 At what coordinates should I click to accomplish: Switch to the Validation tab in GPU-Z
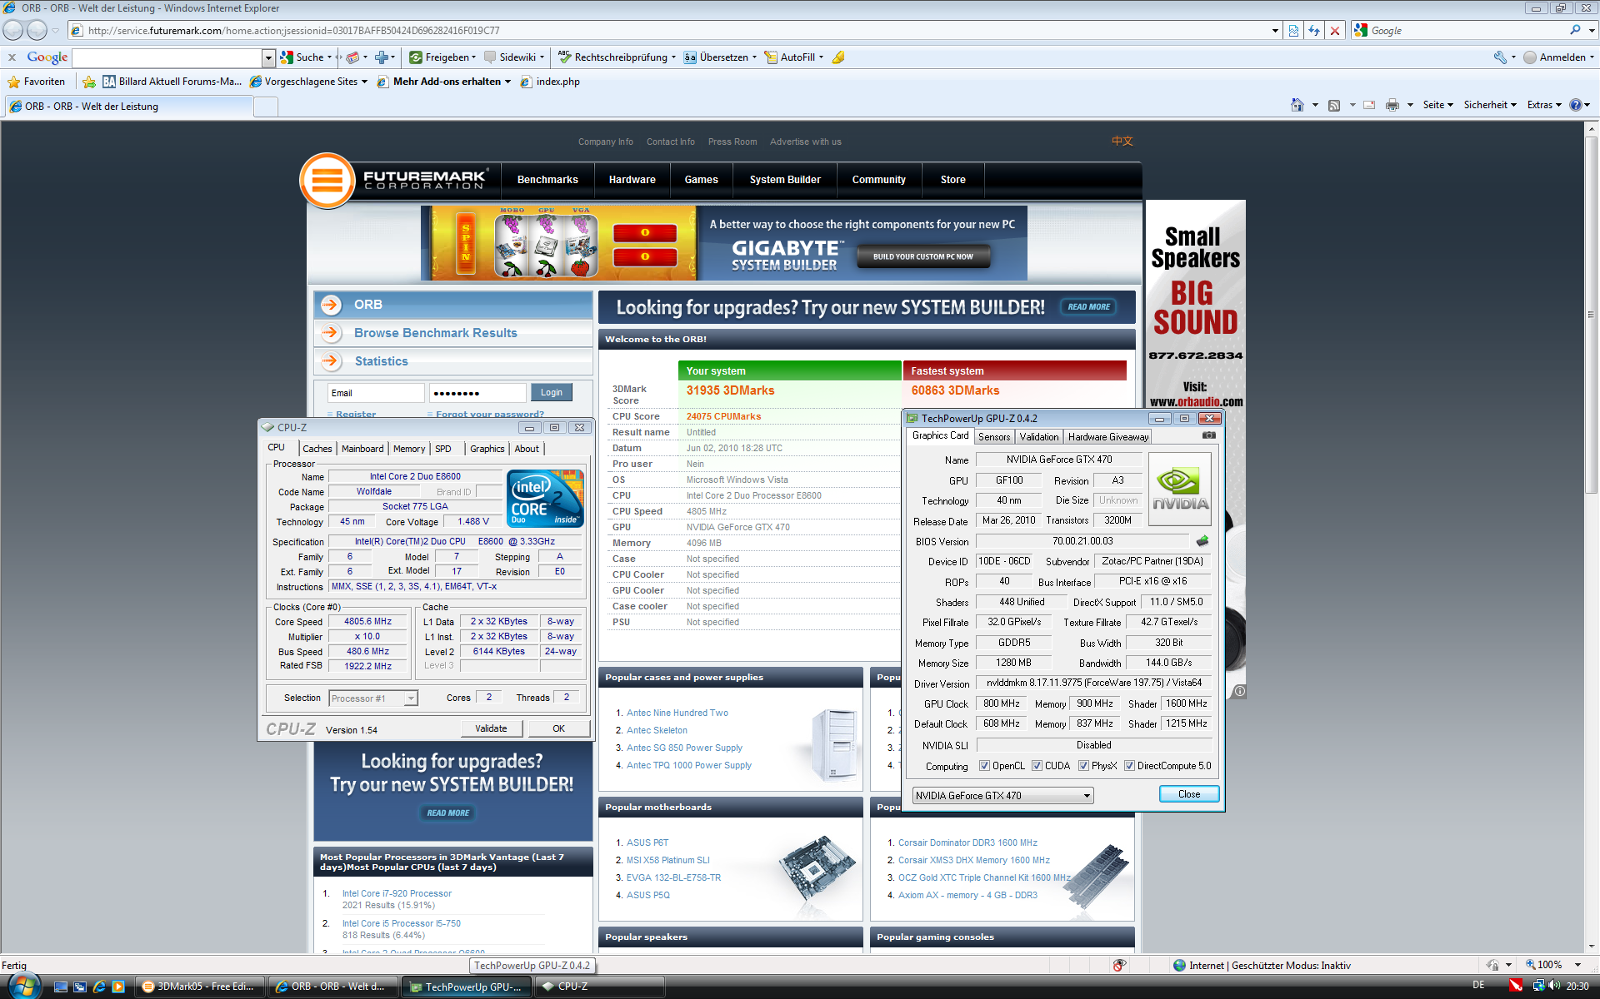tap(1039, 437)
